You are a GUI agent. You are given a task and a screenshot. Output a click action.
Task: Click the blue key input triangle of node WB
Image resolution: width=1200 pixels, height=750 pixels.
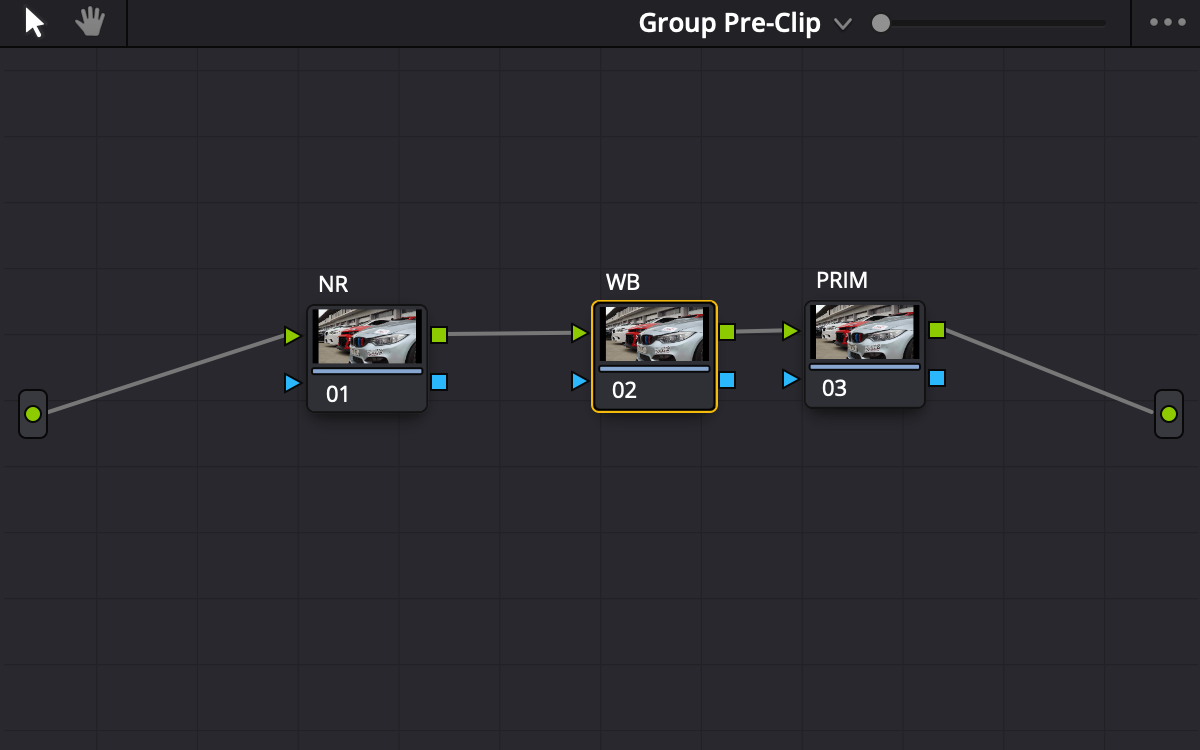coord(579,380)
